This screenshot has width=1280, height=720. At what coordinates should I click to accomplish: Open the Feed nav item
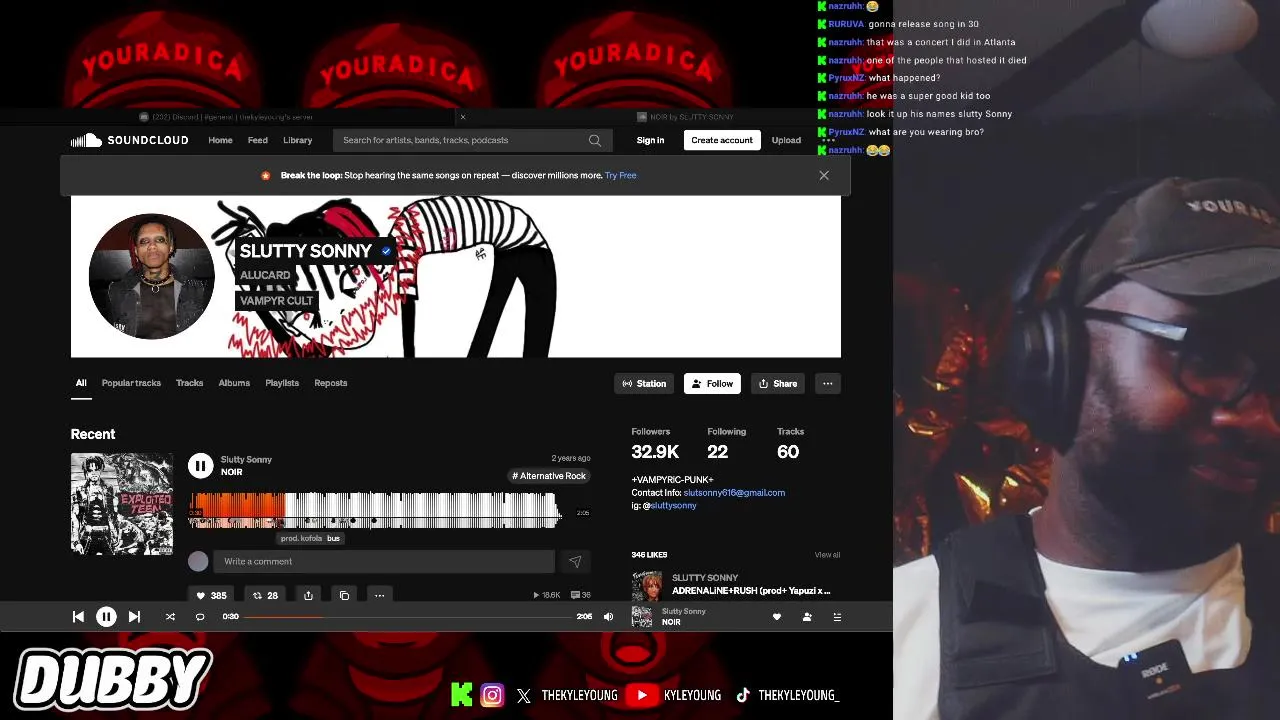click(258, 140)
